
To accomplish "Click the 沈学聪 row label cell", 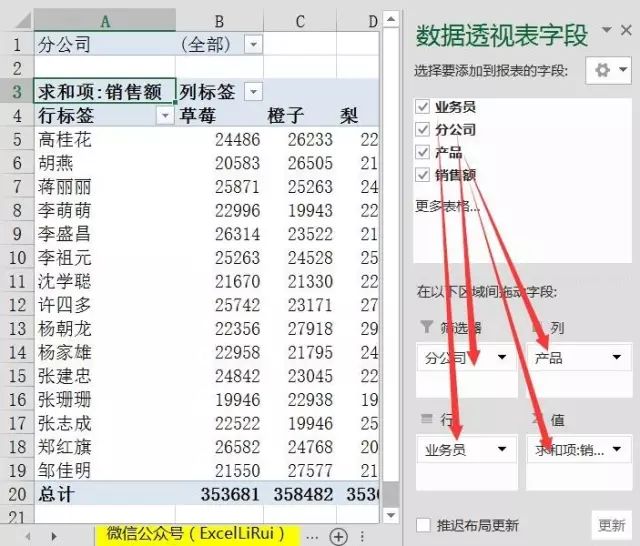I will tap(105, 282).
